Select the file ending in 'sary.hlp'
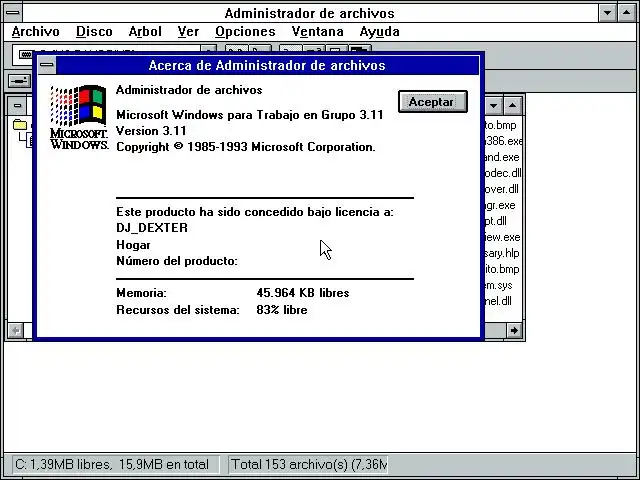 point(502,253)
